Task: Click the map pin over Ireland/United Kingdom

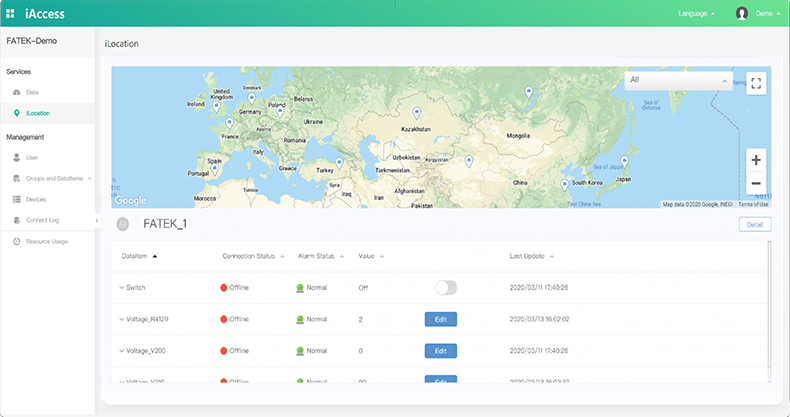Action: point(216,106)
